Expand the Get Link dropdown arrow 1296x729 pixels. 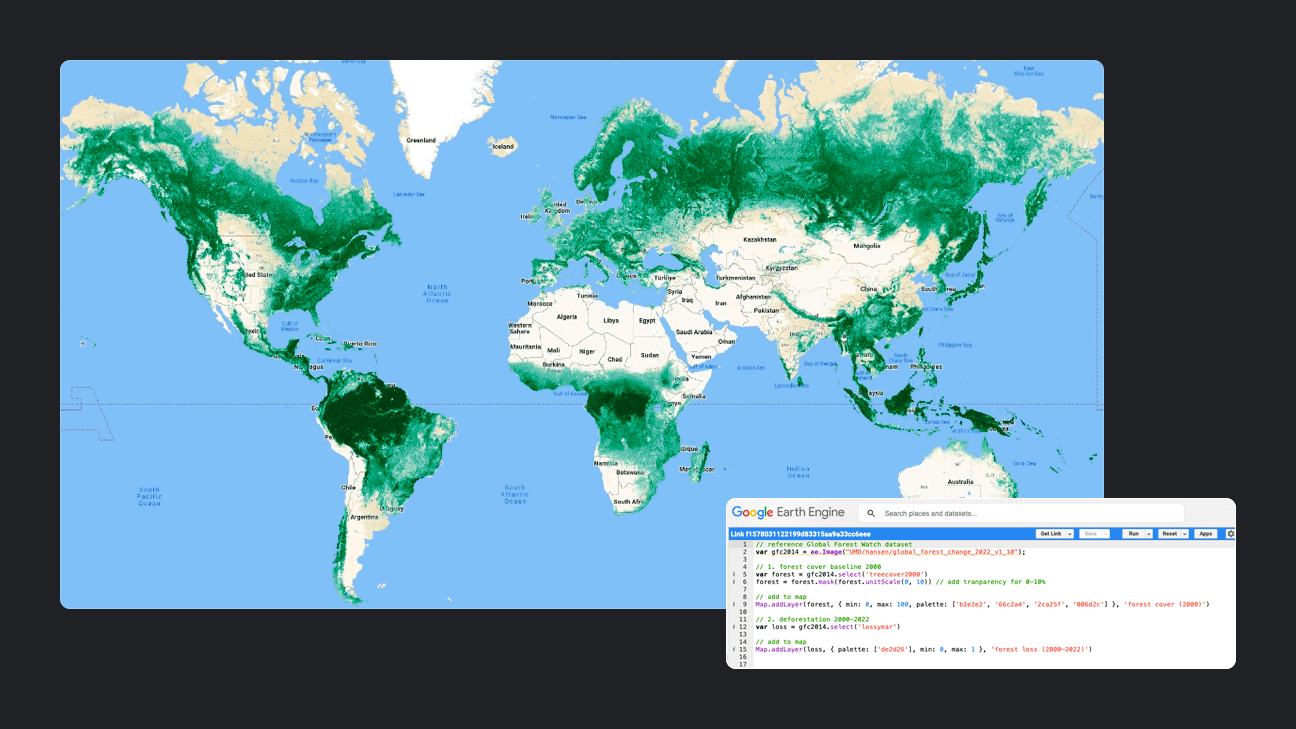pyautogui.click(x=1069, y=534)
